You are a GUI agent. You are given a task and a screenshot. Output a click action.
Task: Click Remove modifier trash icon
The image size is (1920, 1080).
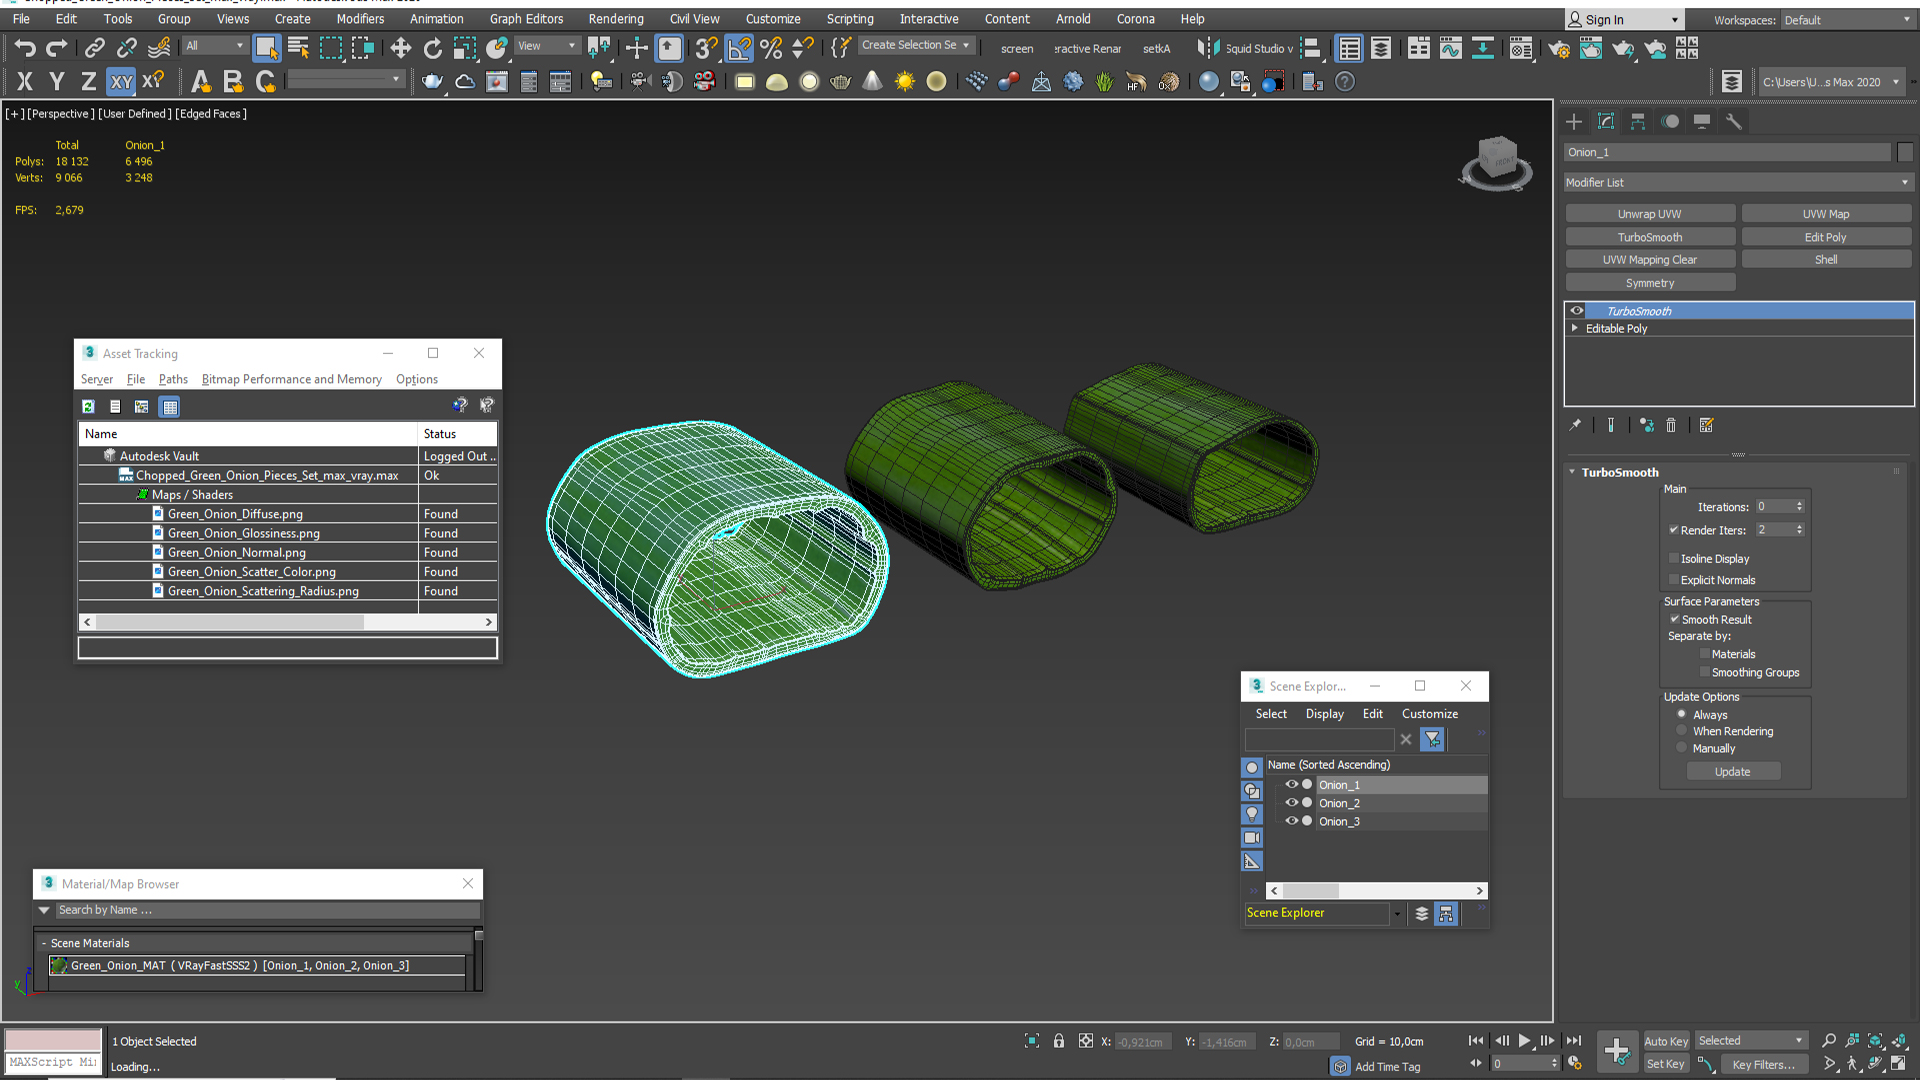click(x=1671, y=425)
